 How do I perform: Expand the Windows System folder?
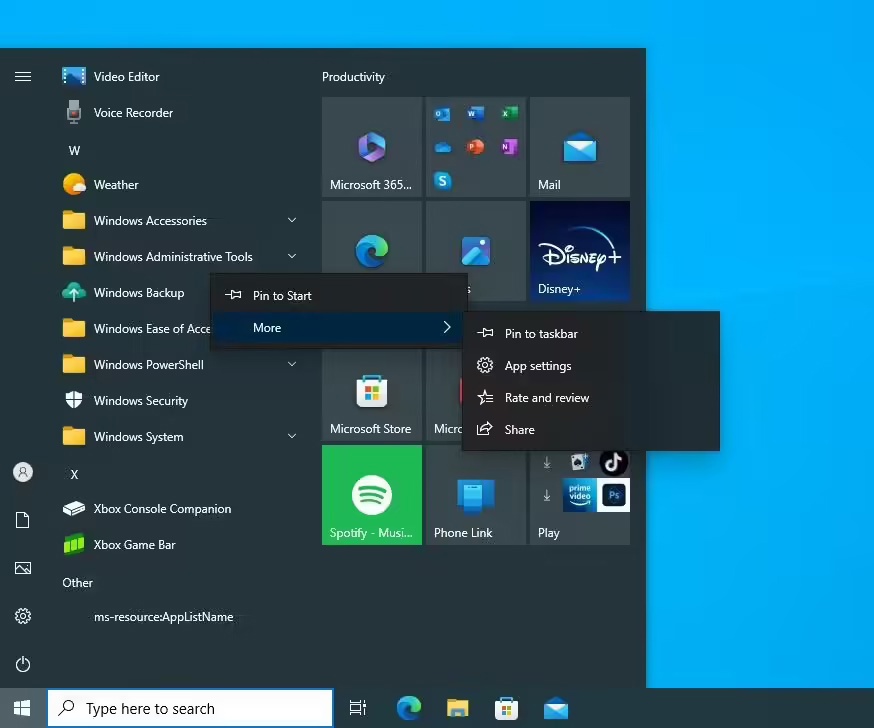coord(138,436)
